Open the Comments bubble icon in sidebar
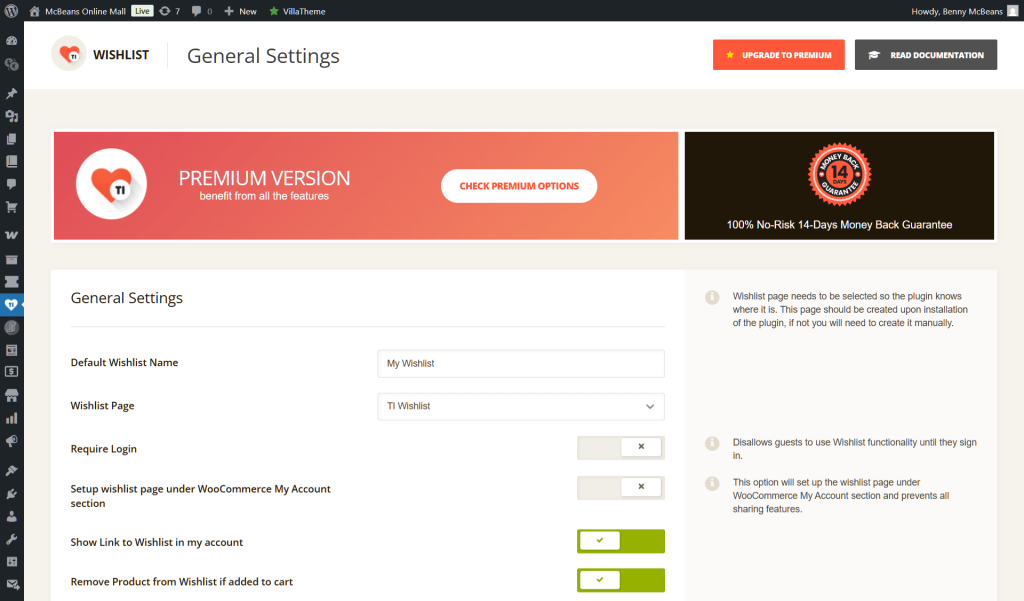This screenshot has width=1024, height=601. pyautogui.click(x=12, y=183)
